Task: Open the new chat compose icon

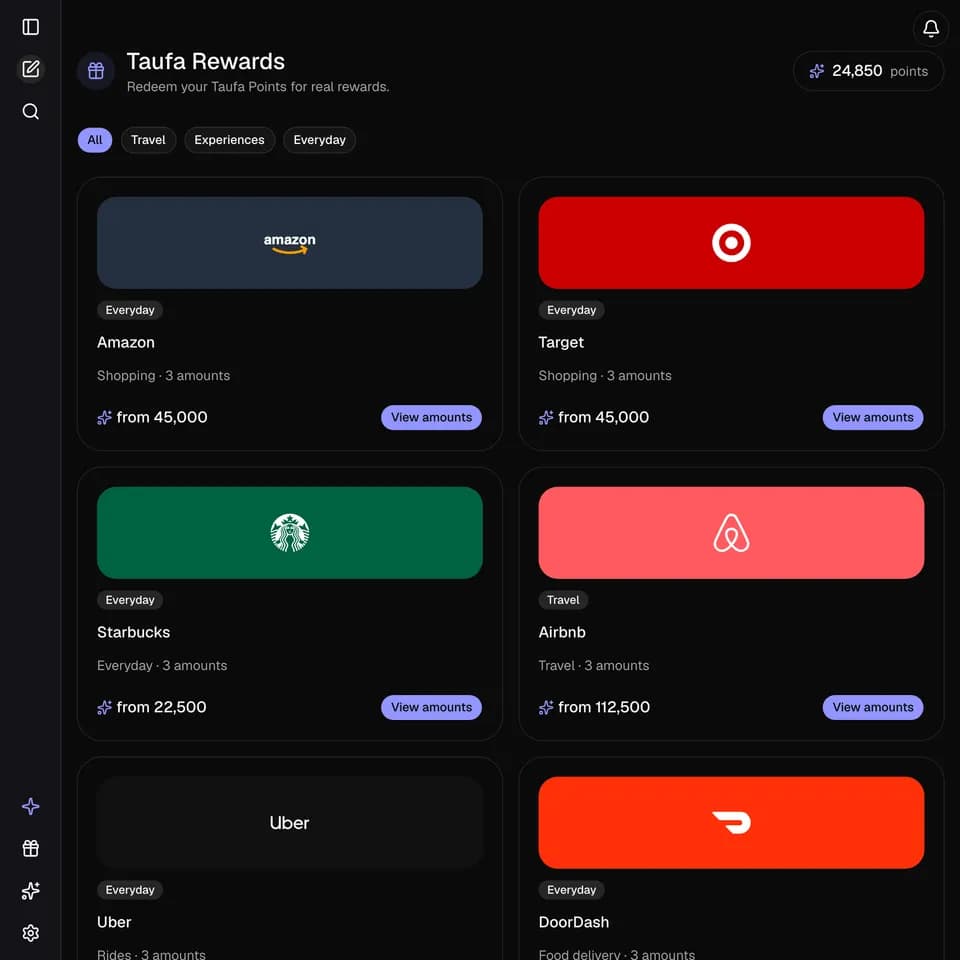Action: pyautogui.click(x=31, y=69)
